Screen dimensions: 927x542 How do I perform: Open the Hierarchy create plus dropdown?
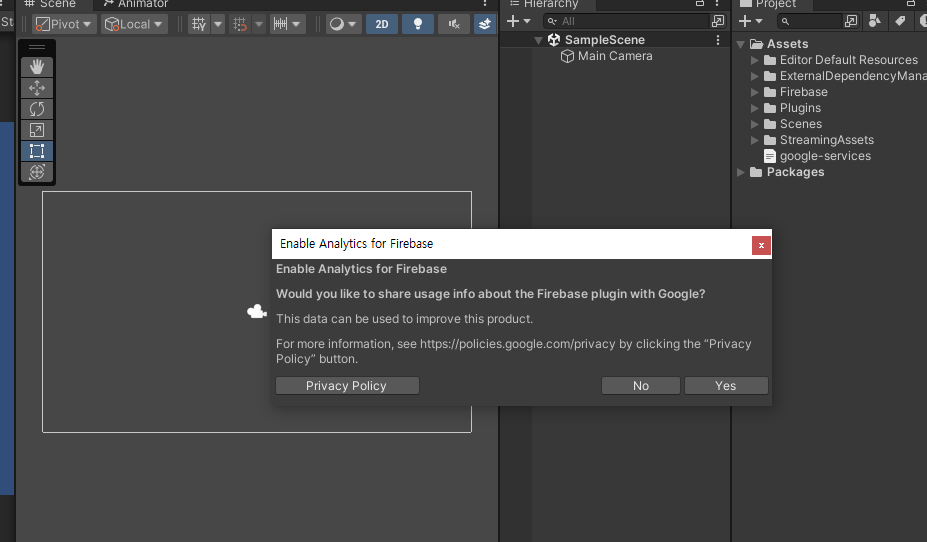tap(518, 21)
